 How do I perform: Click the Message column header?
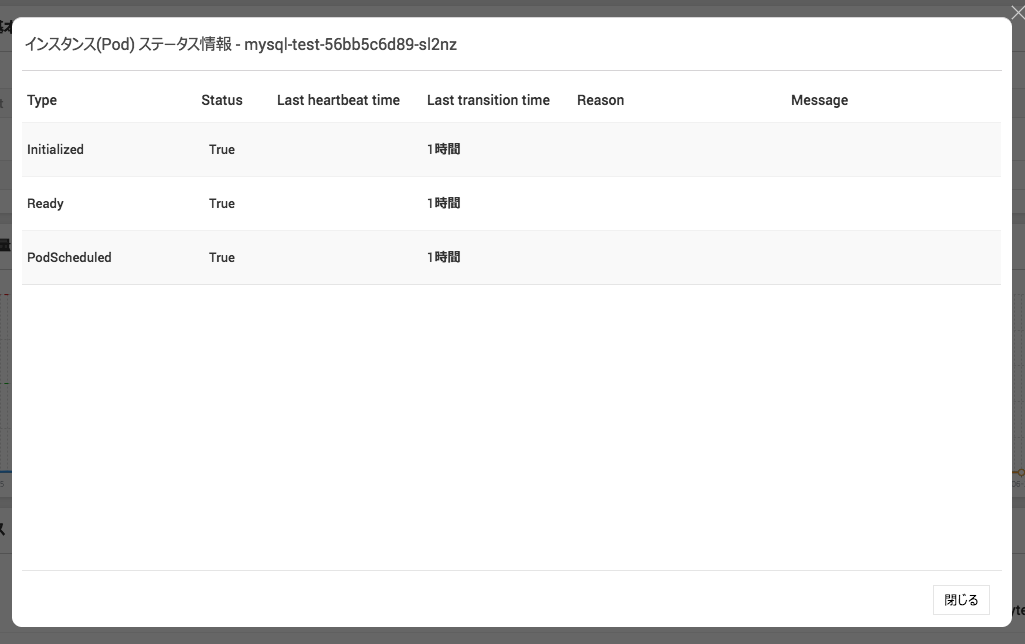[x=819, y=100]
